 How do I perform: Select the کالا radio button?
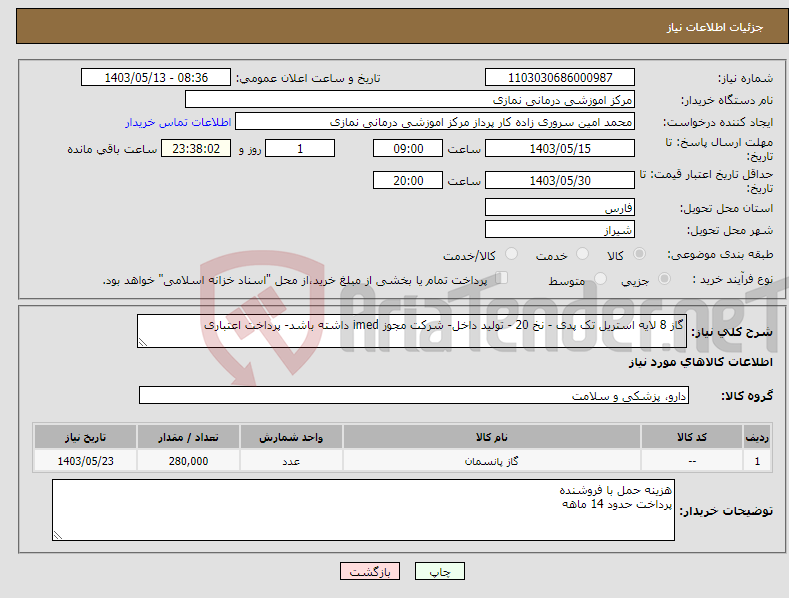[x=639, y=254]
